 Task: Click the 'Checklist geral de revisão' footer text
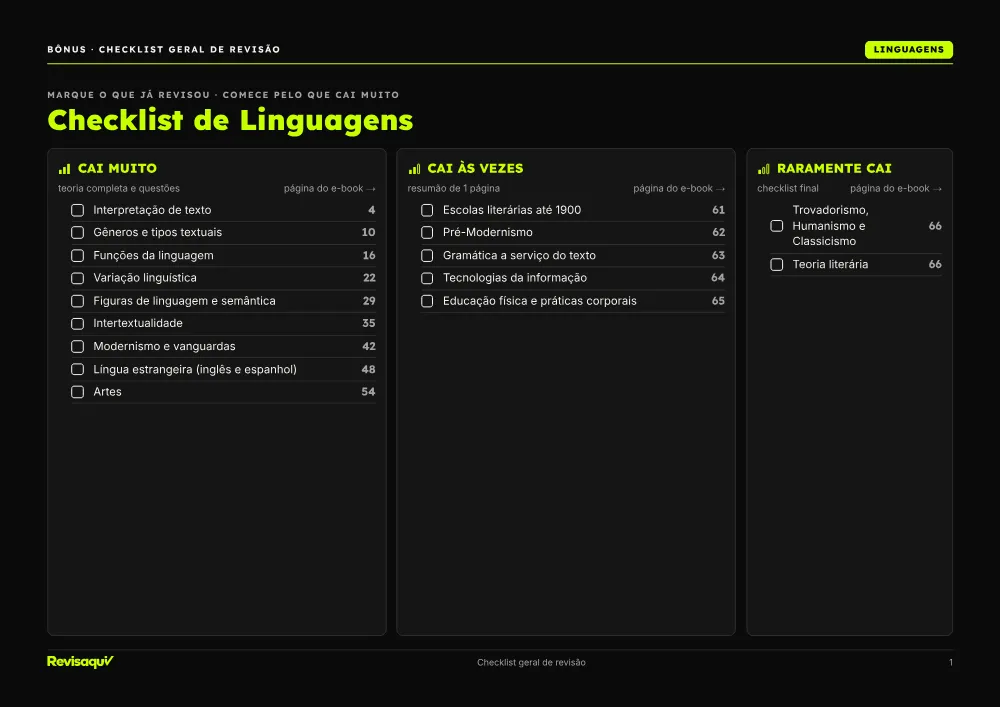(x=531, y=662)
